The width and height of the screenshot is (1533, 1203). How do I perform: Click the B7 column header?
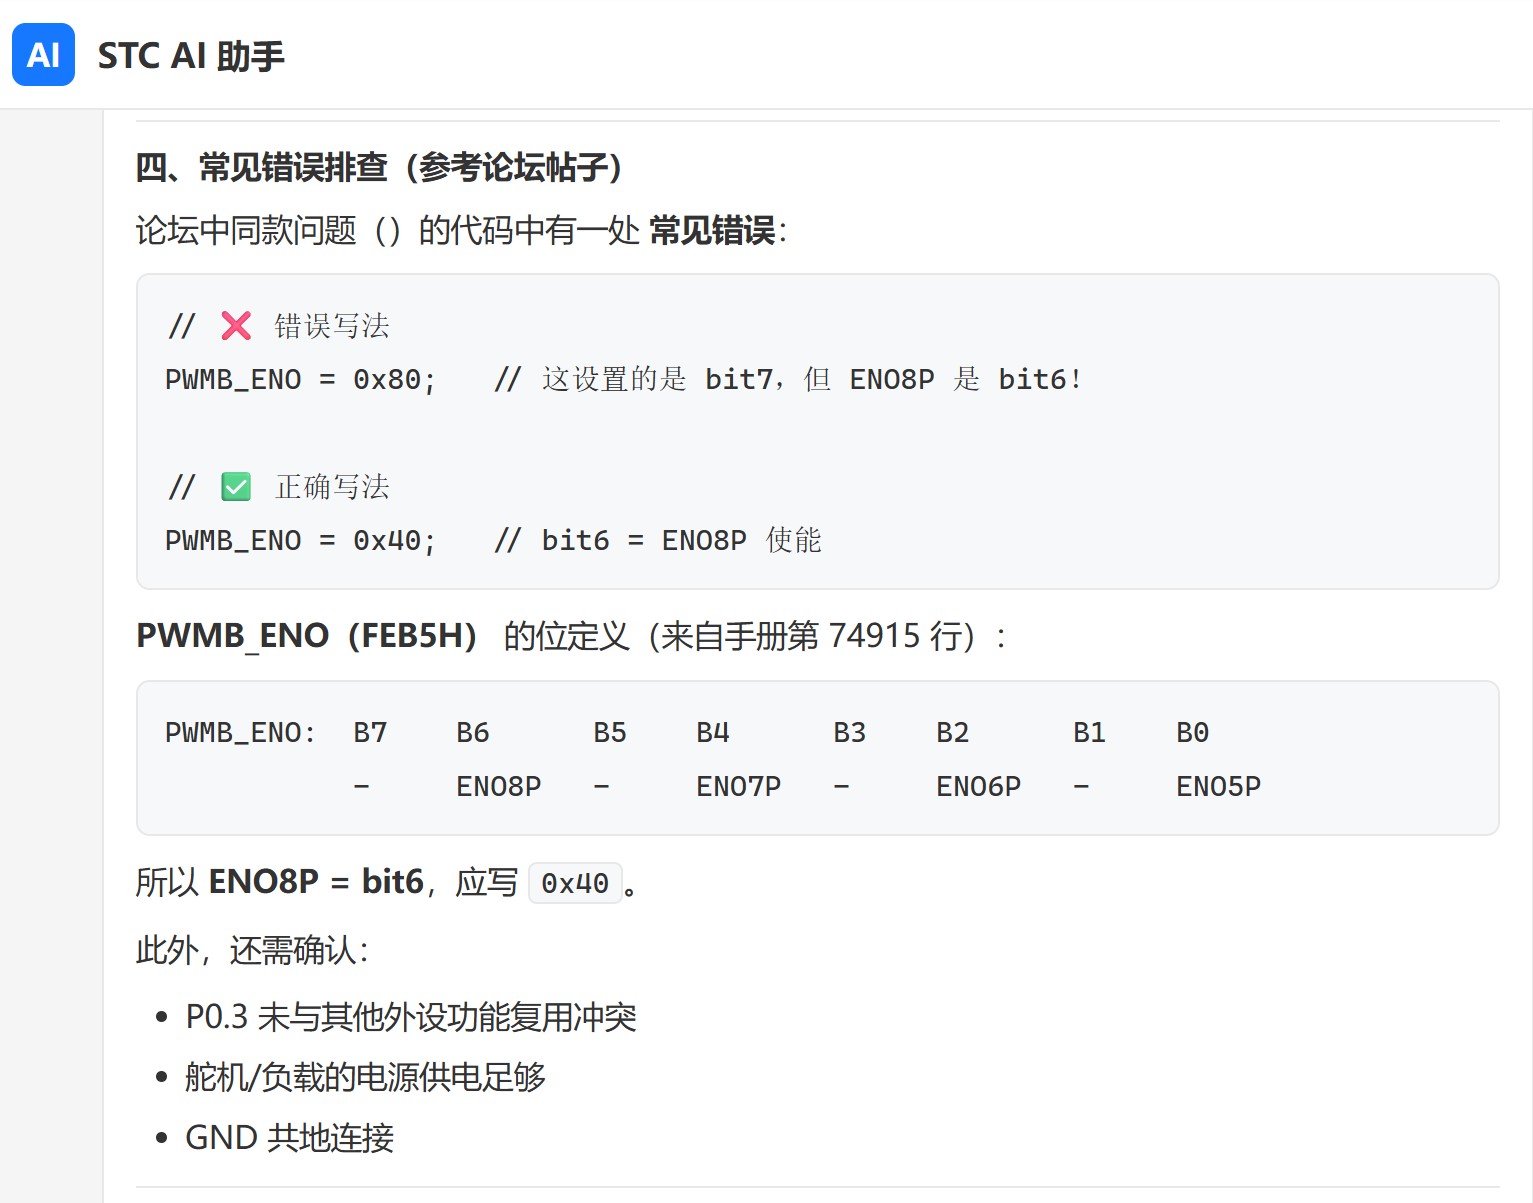(370, 733)
